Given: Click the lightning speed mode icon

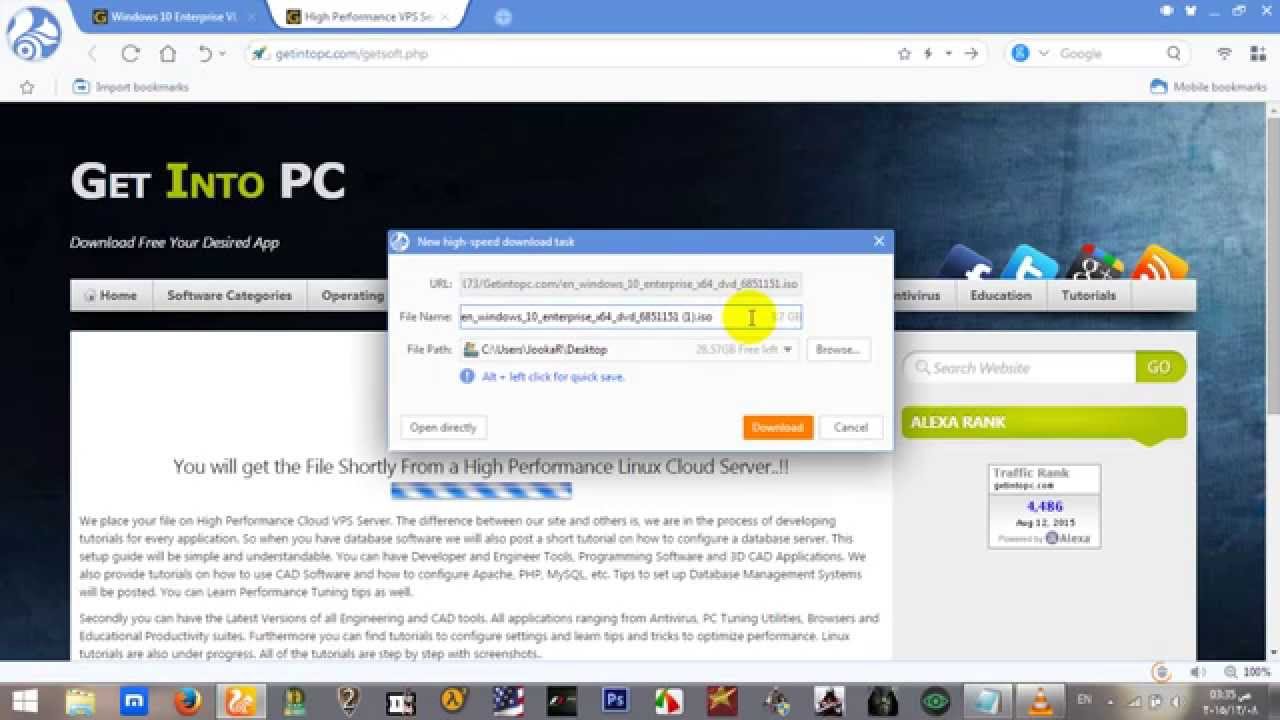Looking at the screenshot, I should coord(929,54).
